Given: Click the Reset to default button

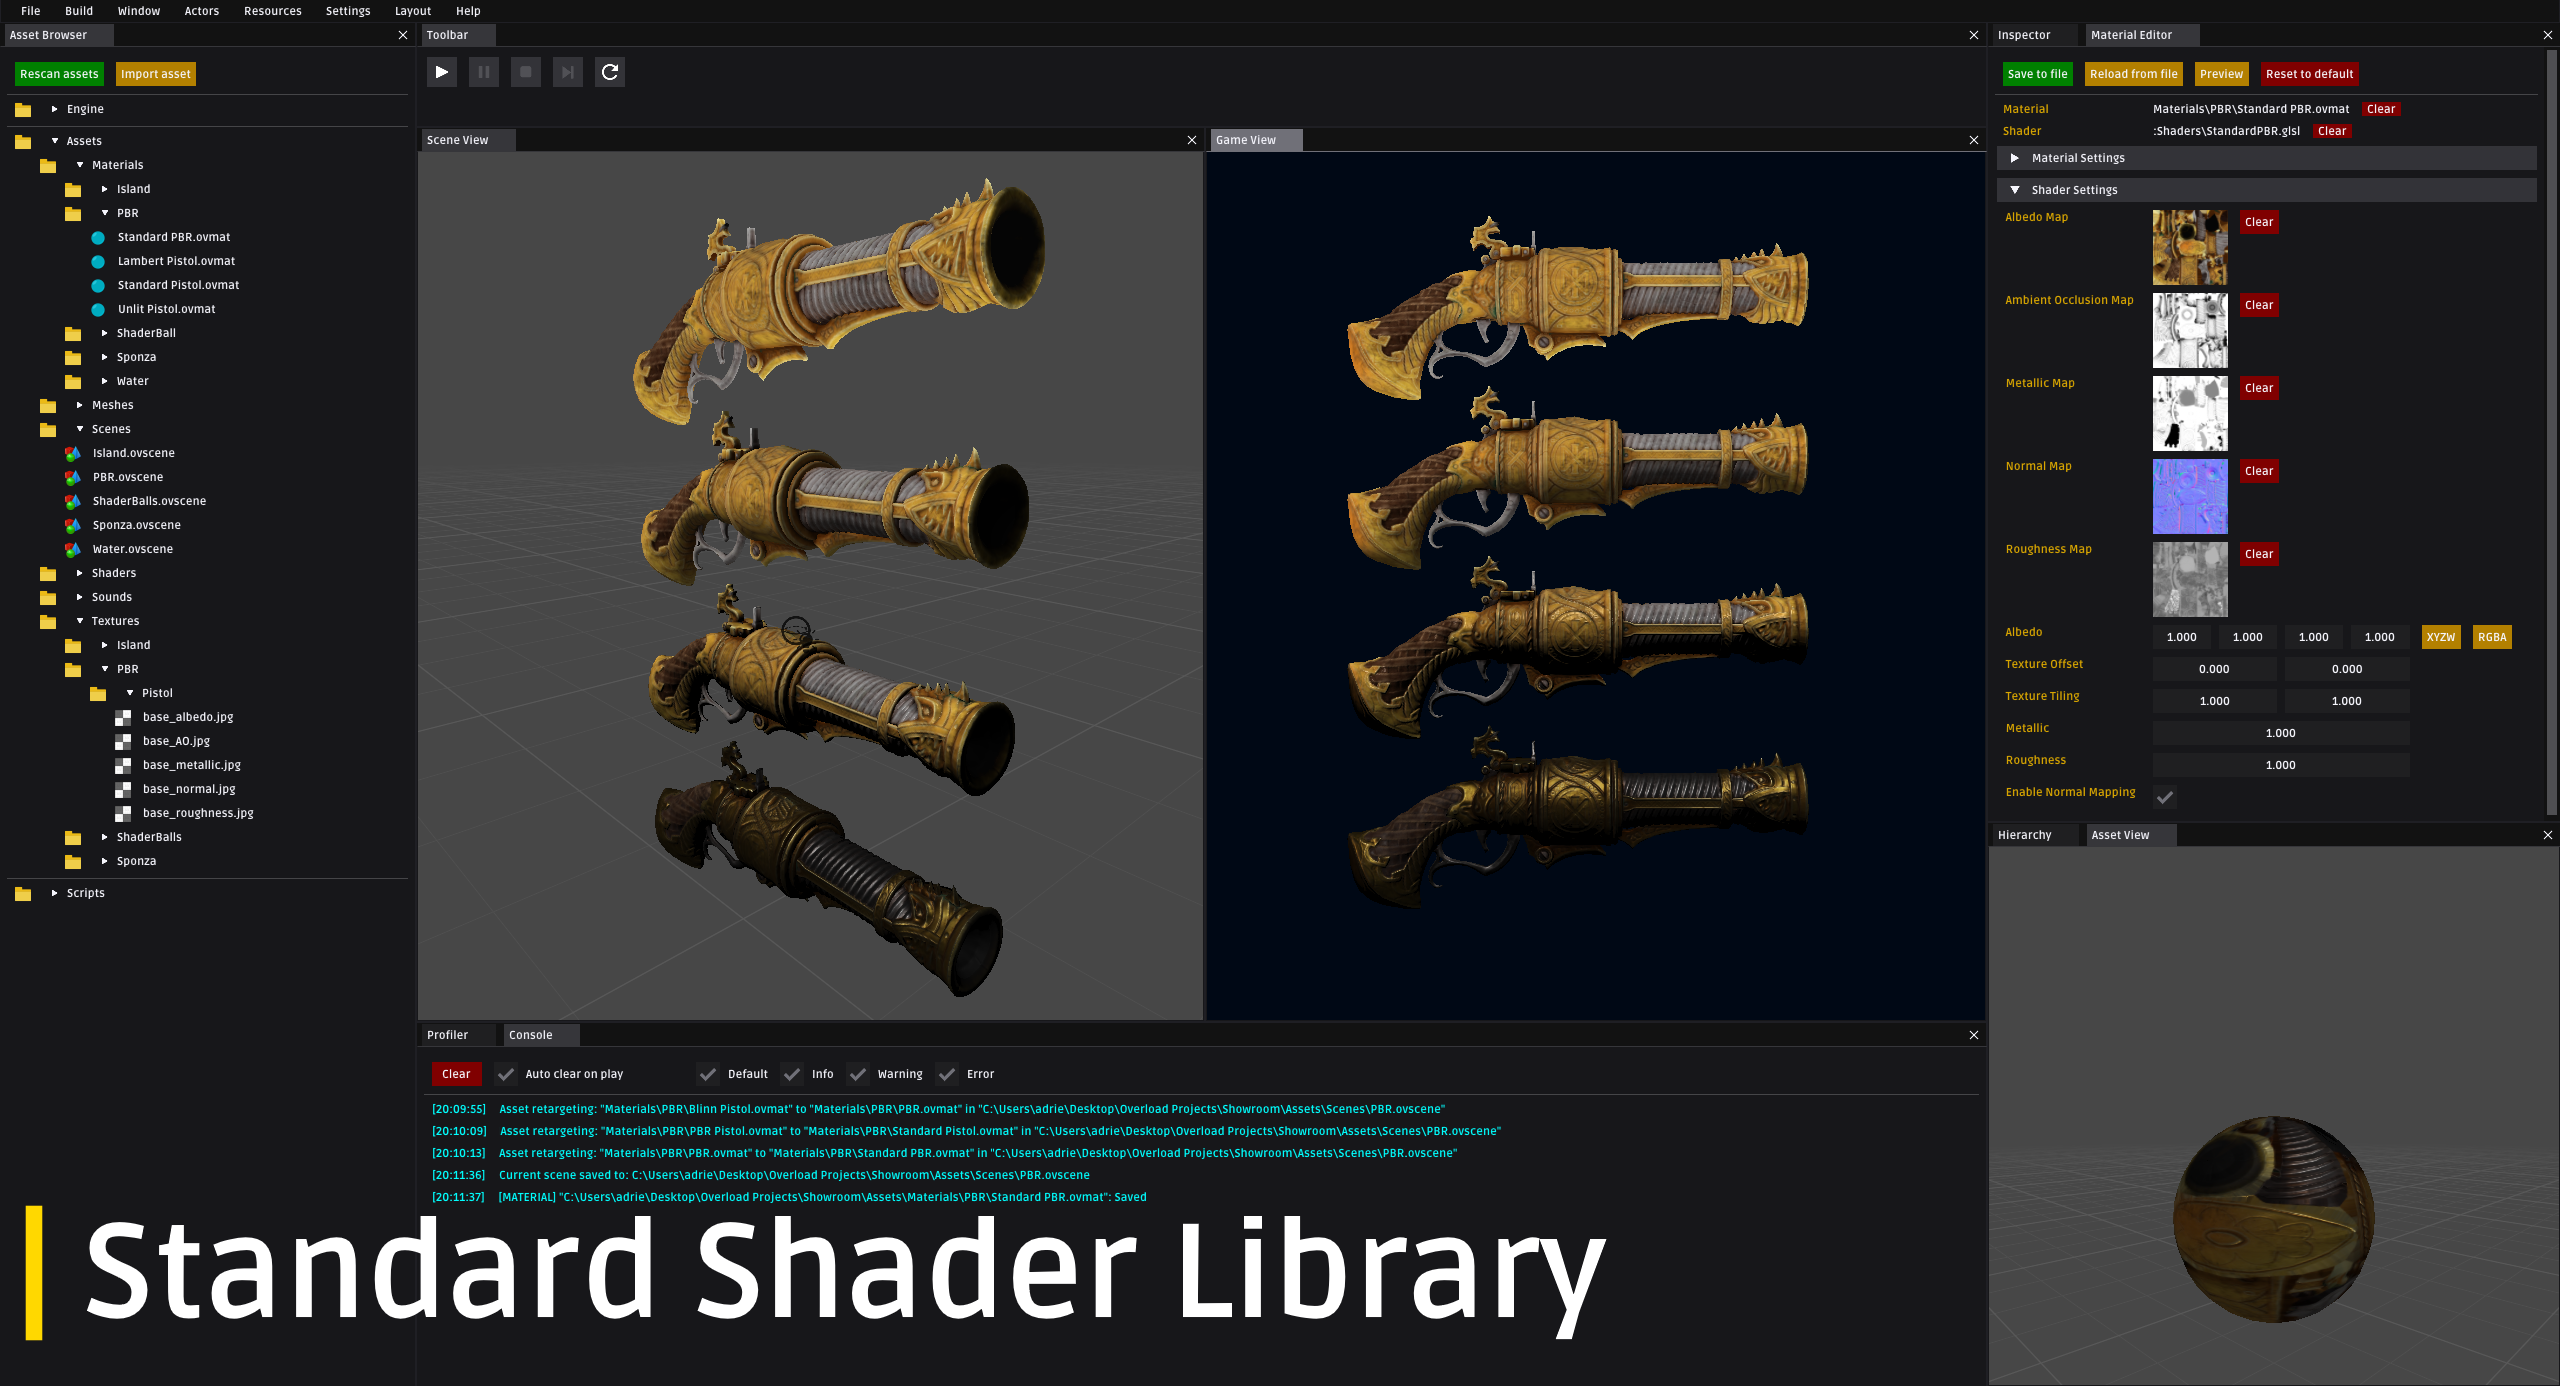Looking at the screenshot, I should (2307, 73).
